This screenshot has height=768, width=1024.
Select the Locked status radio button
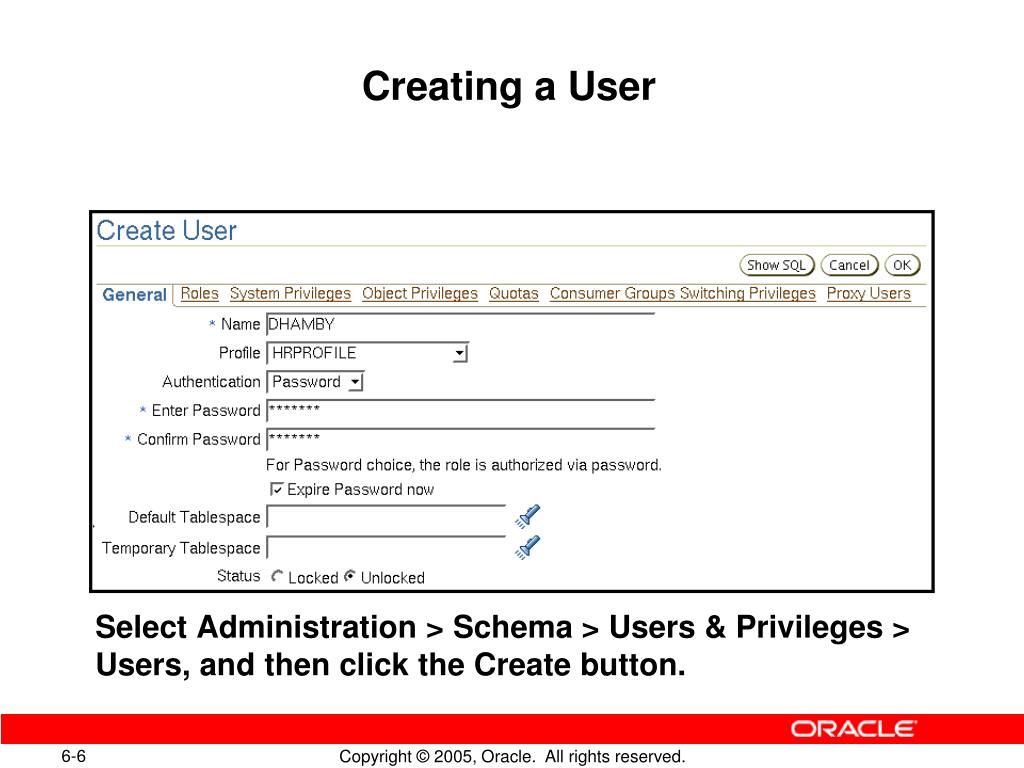(x=277, y=577)
